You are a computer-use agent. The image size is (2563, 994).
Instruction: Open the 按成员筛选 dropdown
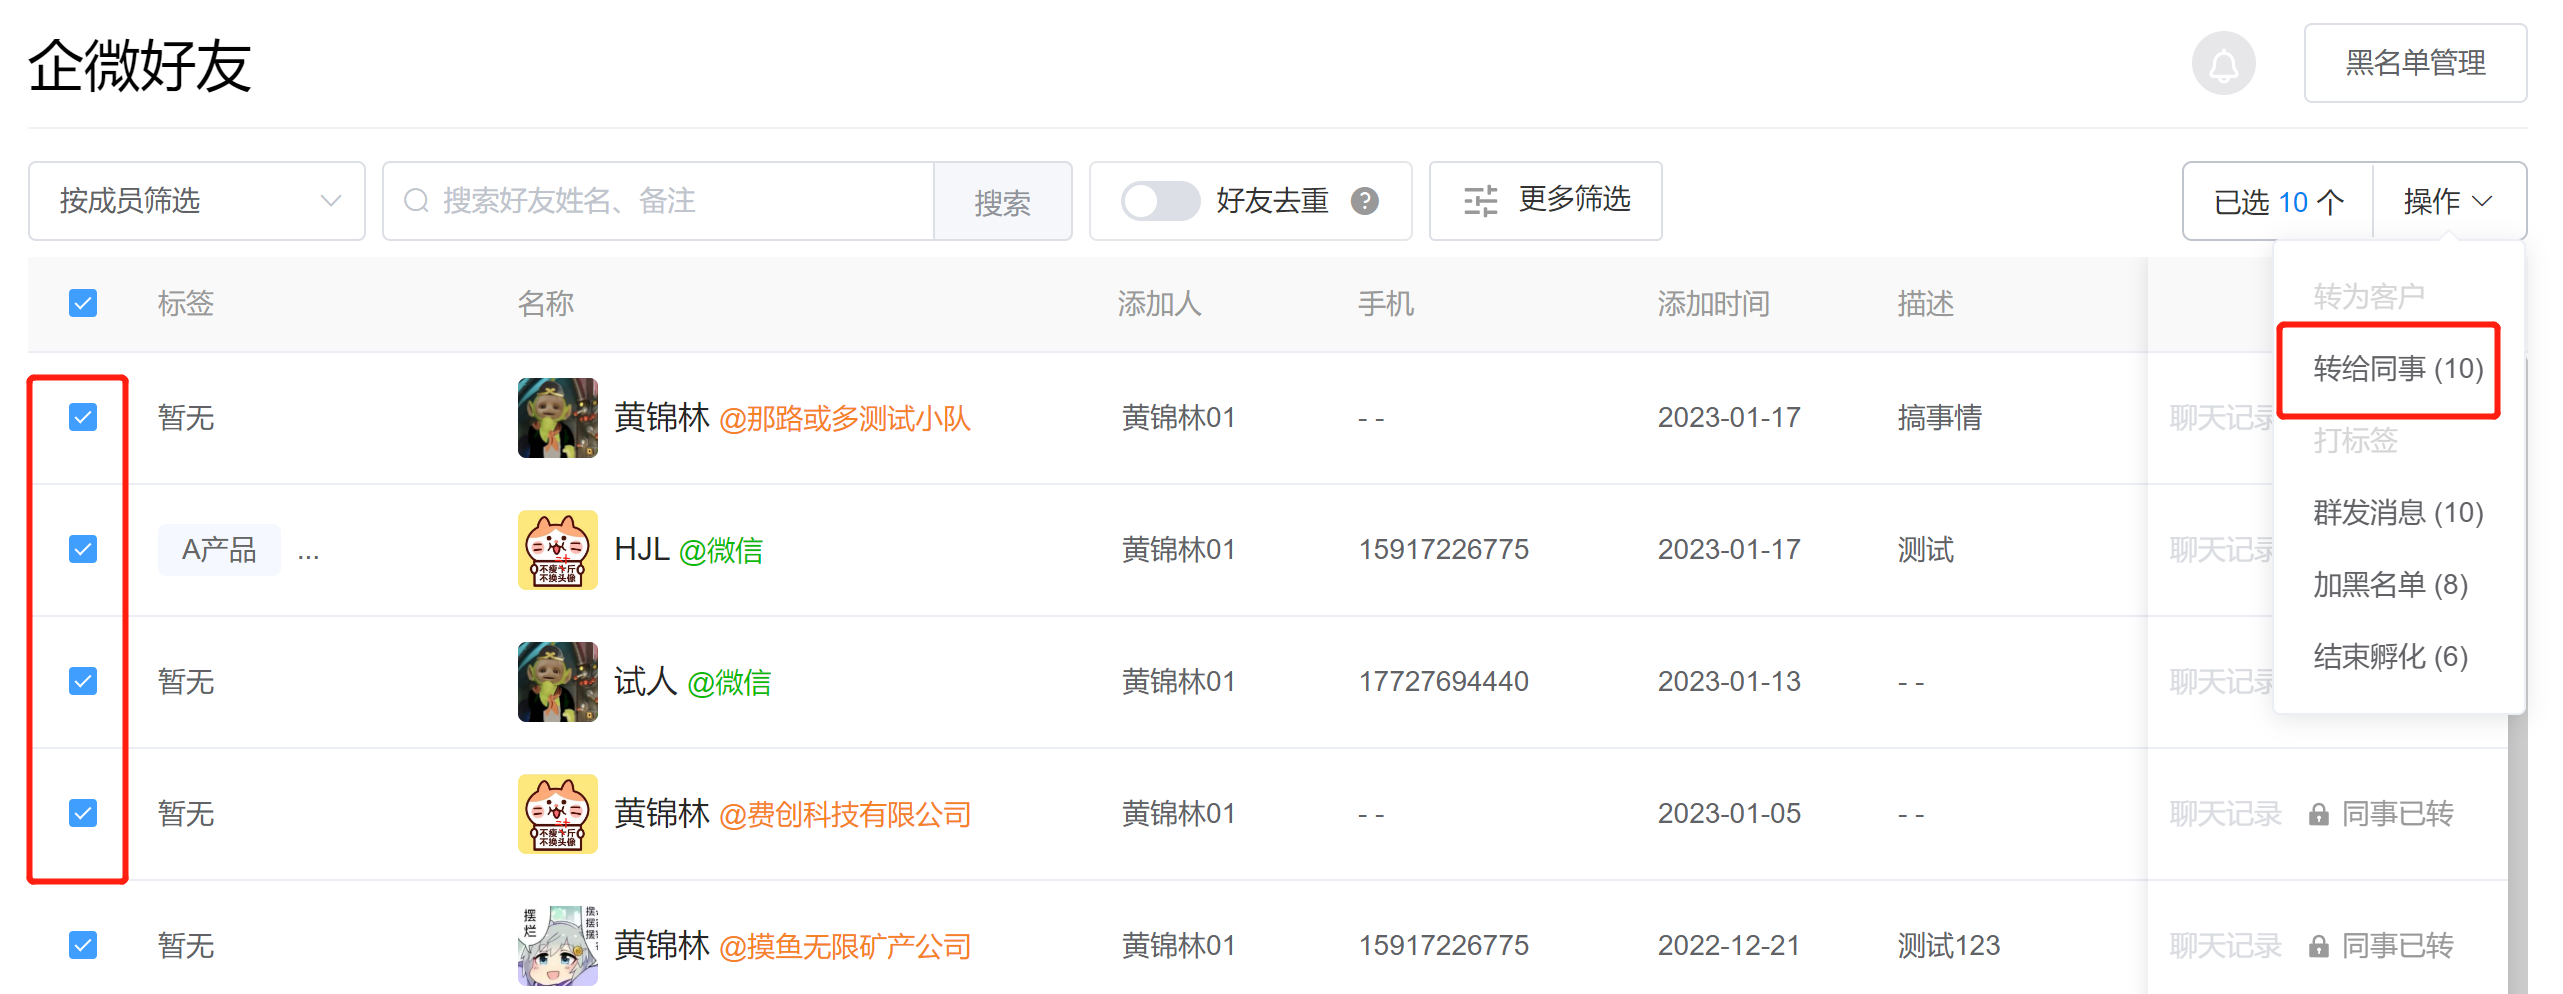[197, 201]
